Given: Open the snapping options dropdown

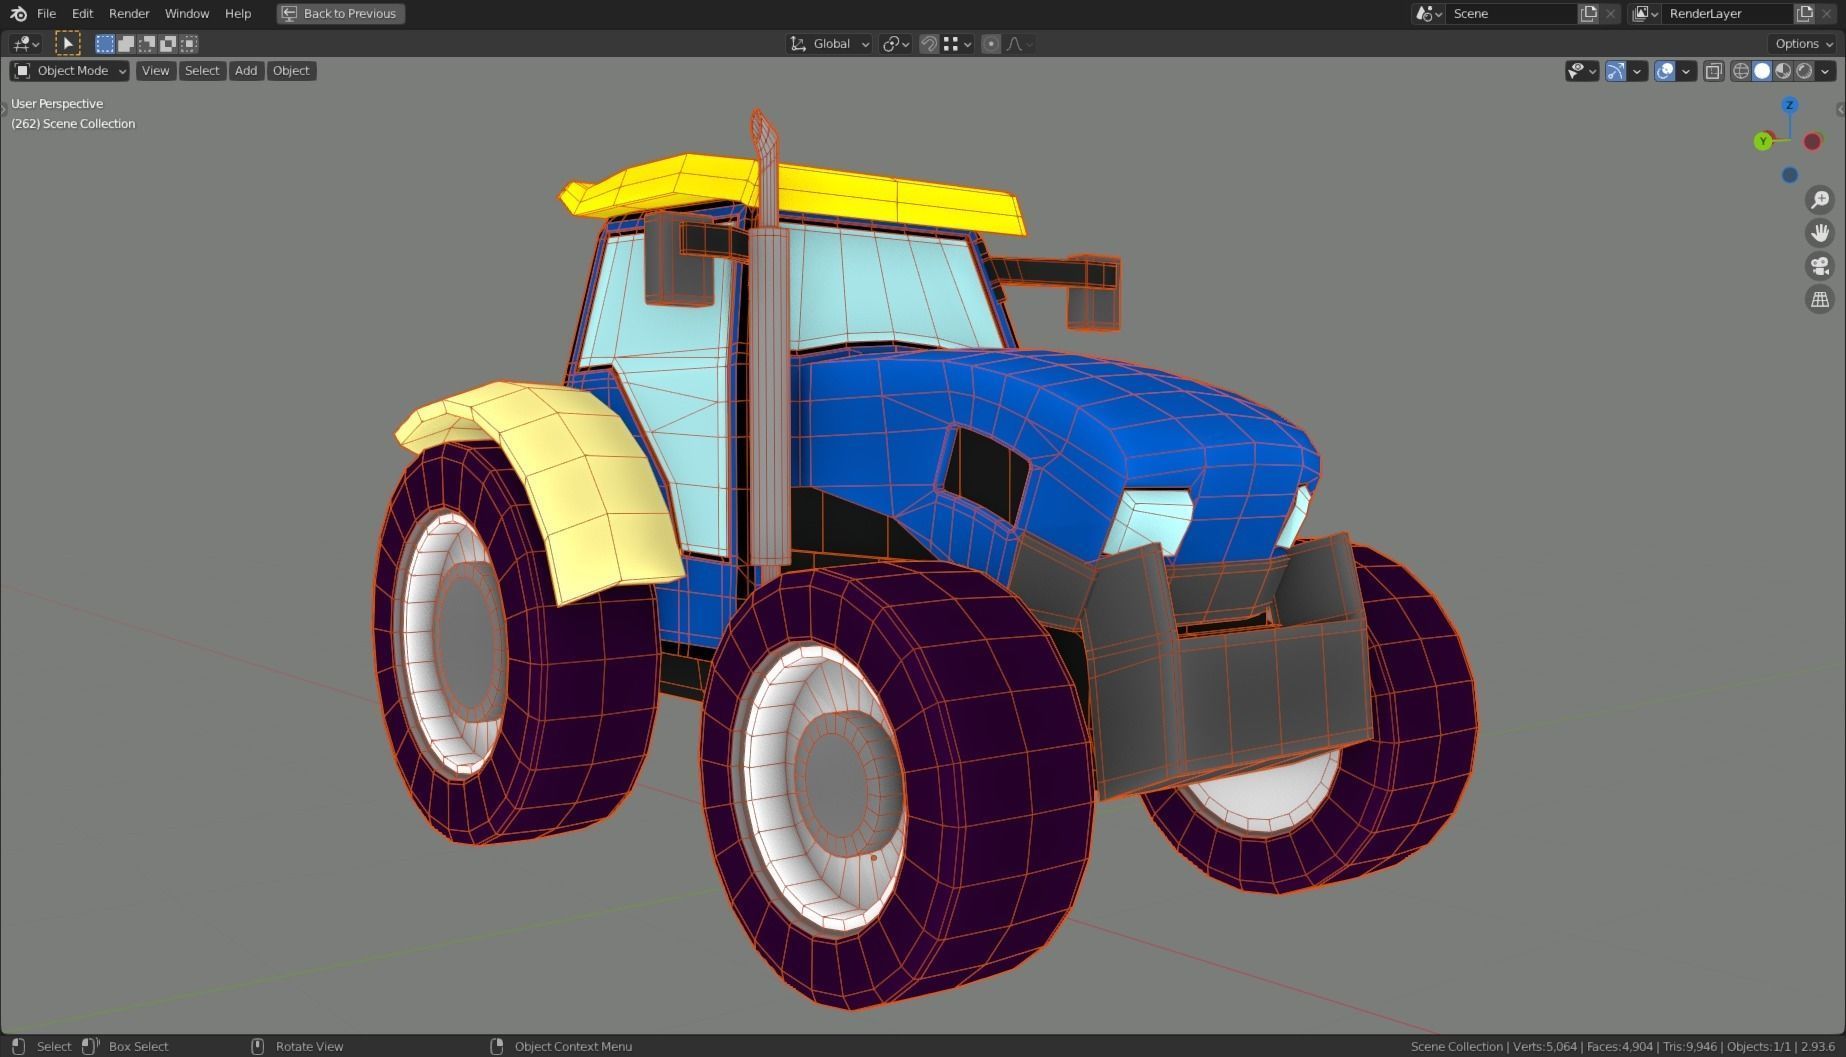Looking at the screenshot, I should [958, 43].
